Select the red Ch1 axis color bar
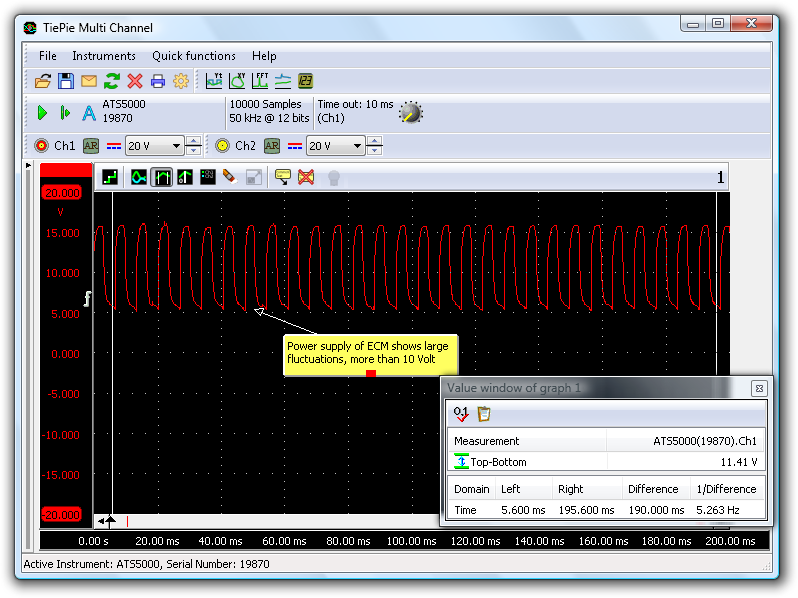This screenshot has width=798, height=598. click(x=66, y=170)
